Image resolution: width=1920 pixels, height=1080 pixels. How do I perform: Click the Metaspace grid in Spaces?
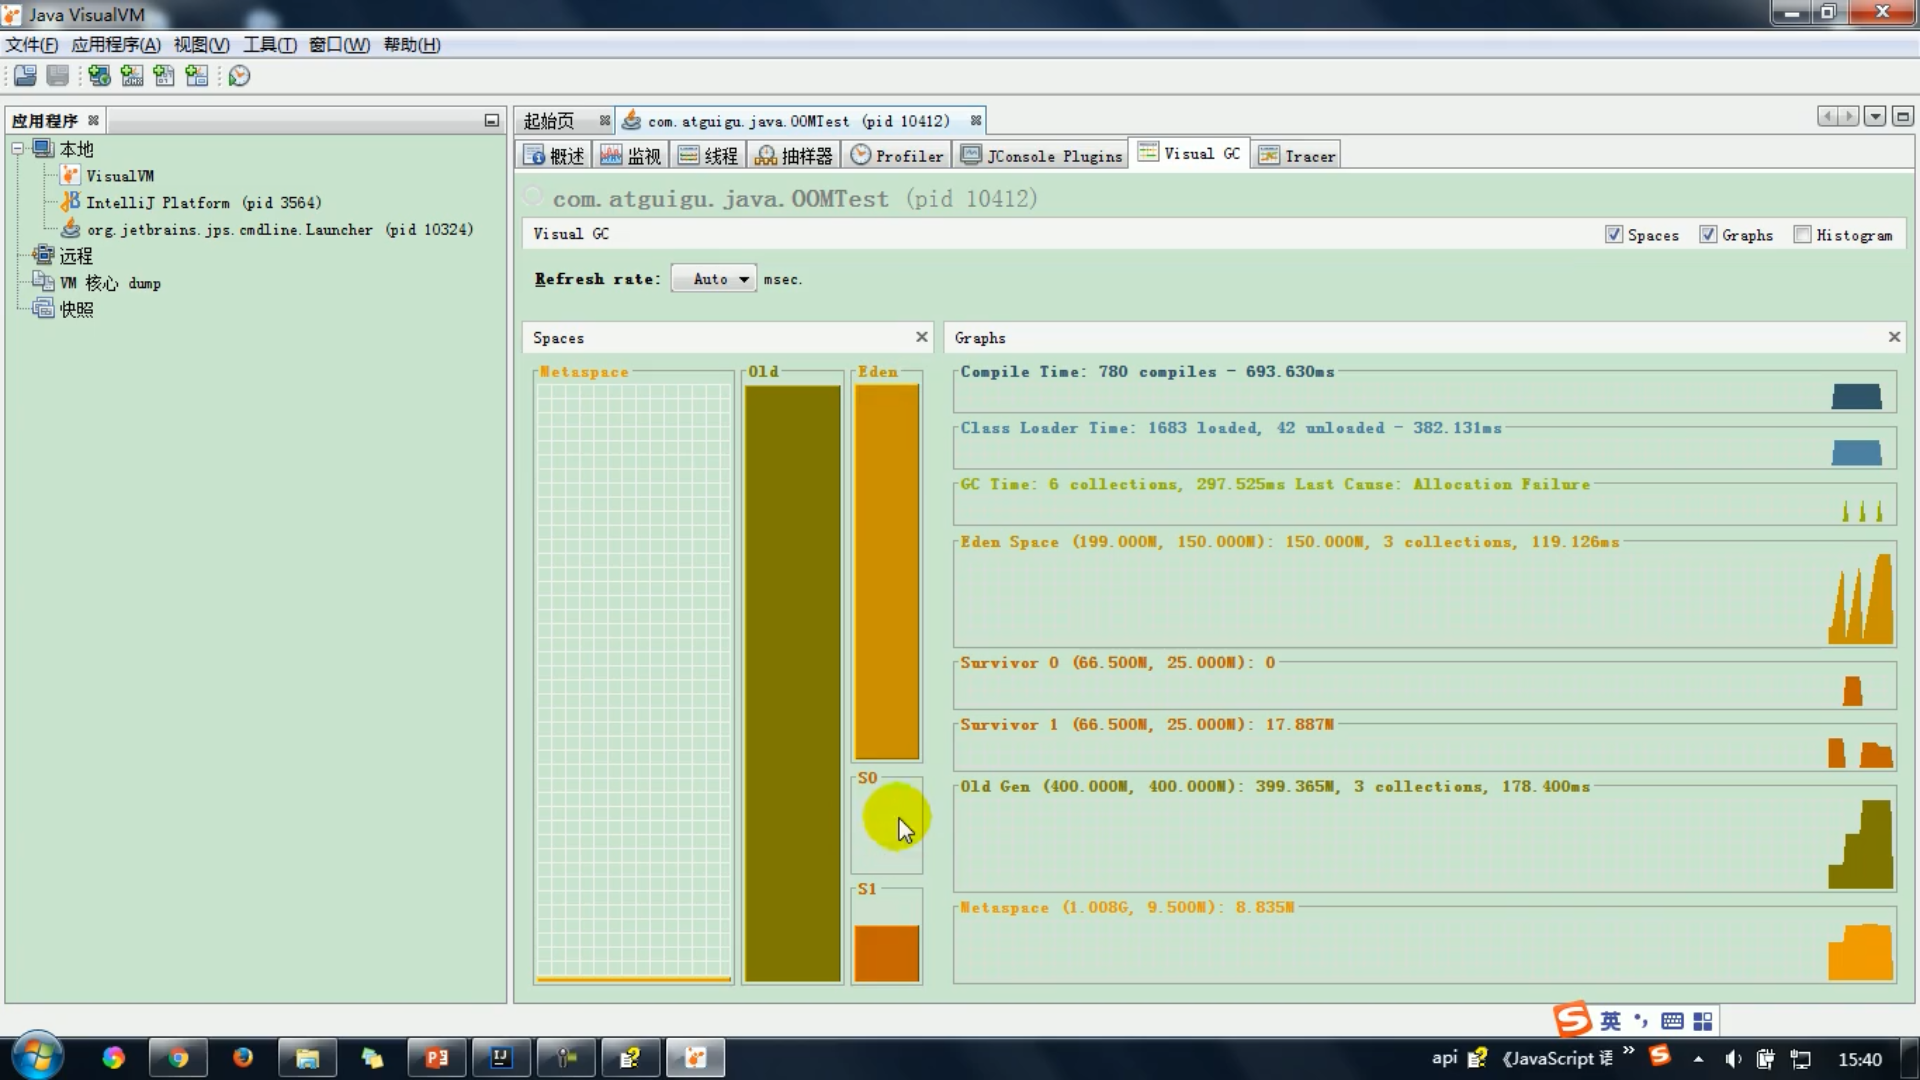tap(633, 682)
